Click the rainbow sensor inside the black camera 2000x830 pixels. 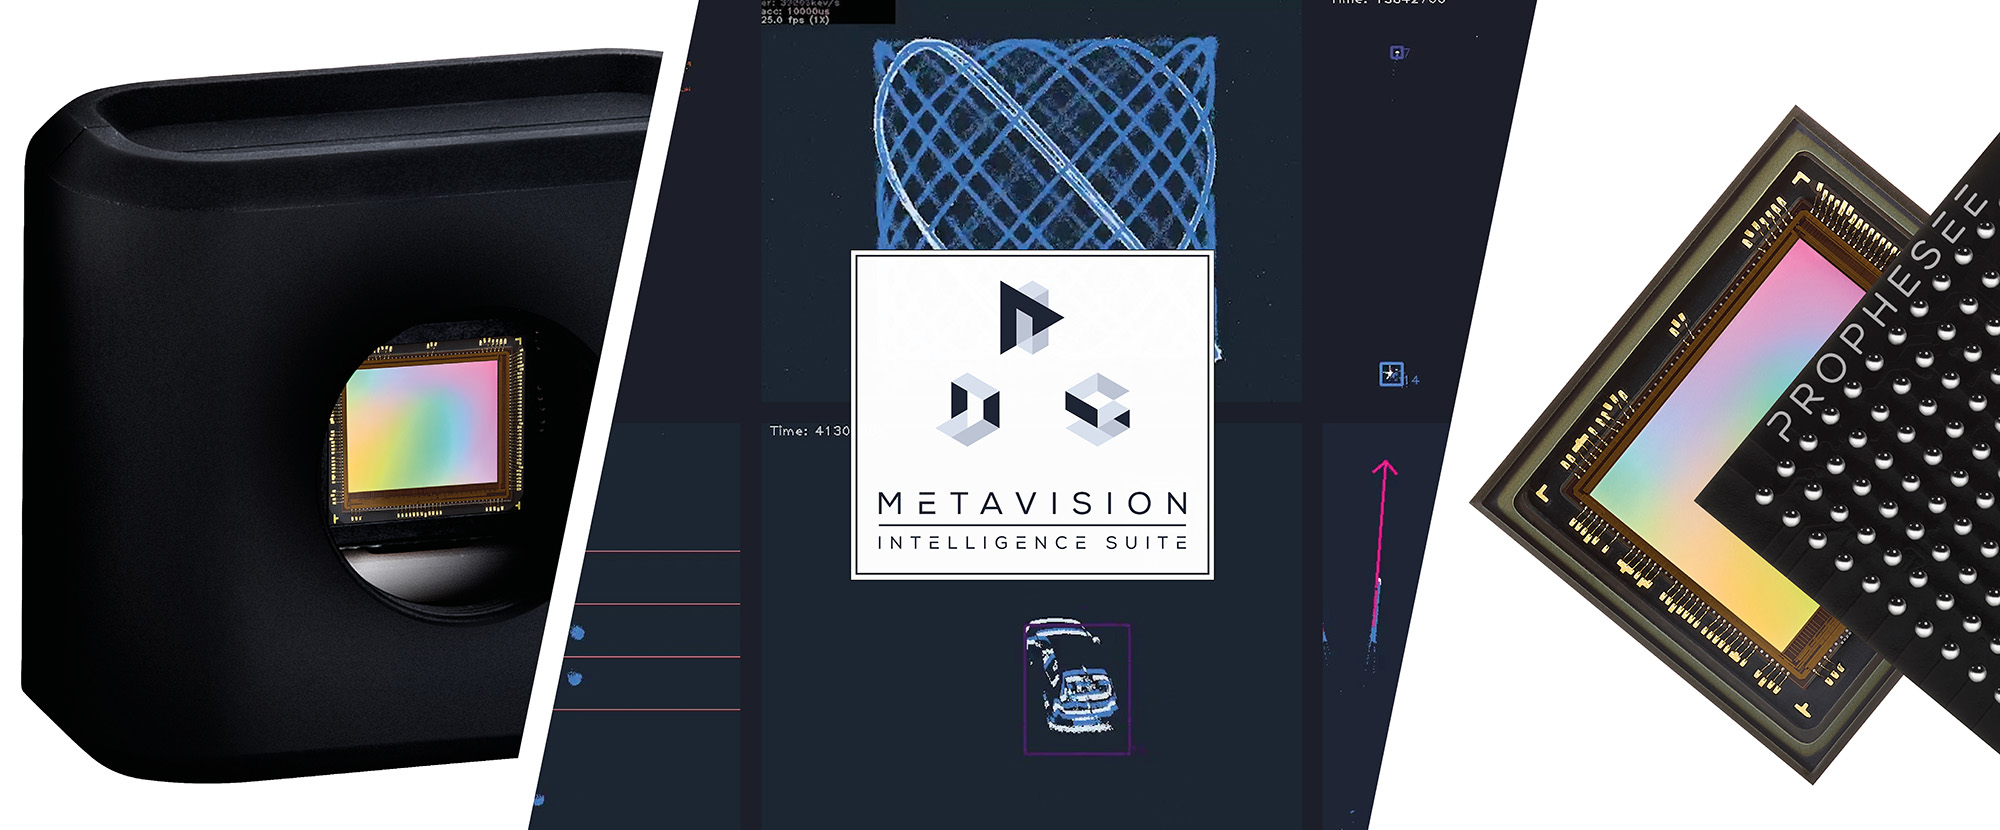click(422, 425)
